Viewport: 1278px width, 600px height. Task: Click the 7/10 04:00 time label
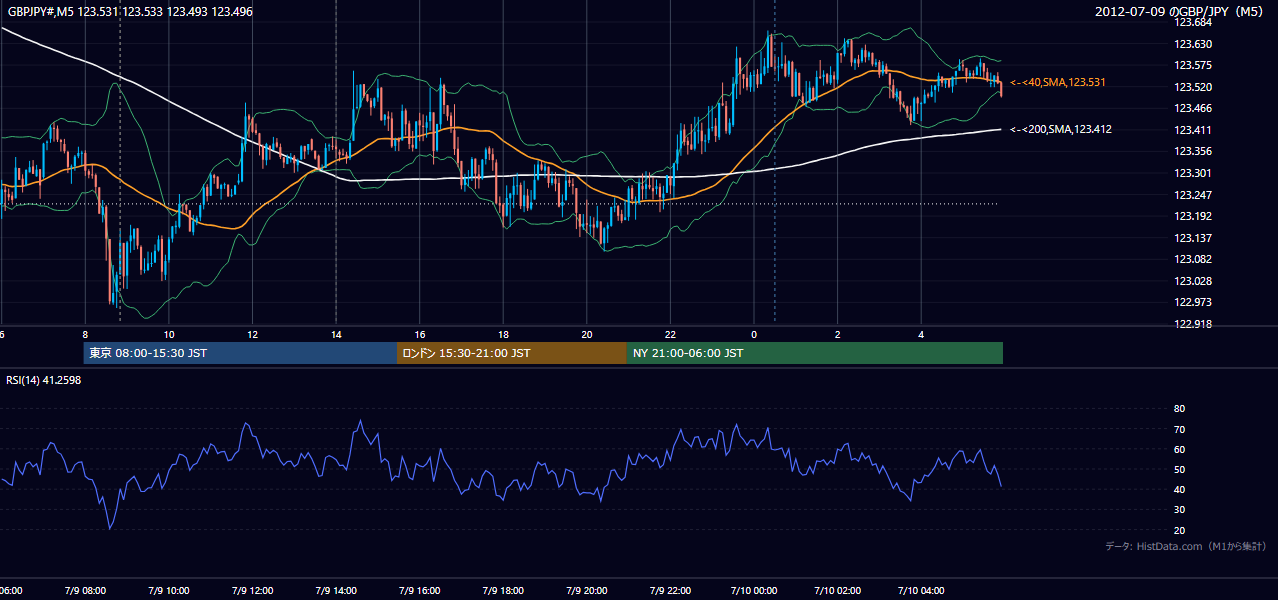[x=921, y=590]
